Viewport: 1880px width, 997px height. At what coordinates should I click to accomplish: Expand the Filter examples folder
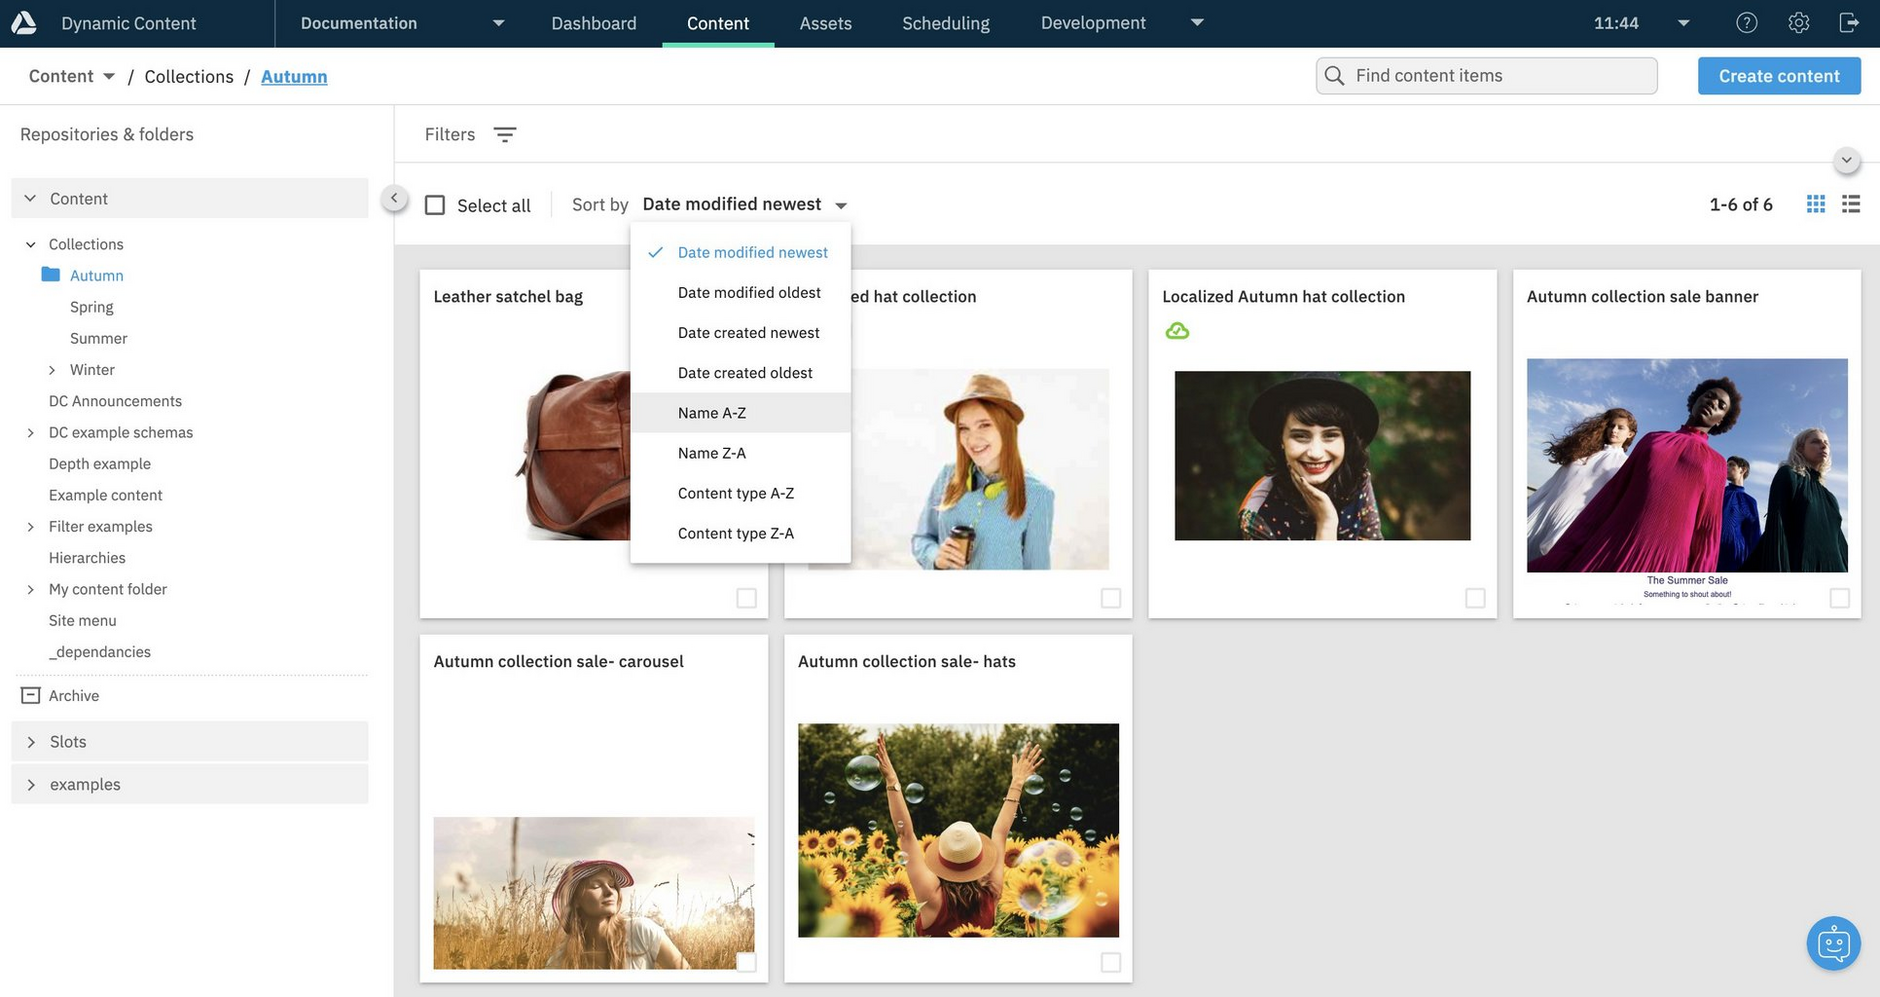(x=31, y=526)
